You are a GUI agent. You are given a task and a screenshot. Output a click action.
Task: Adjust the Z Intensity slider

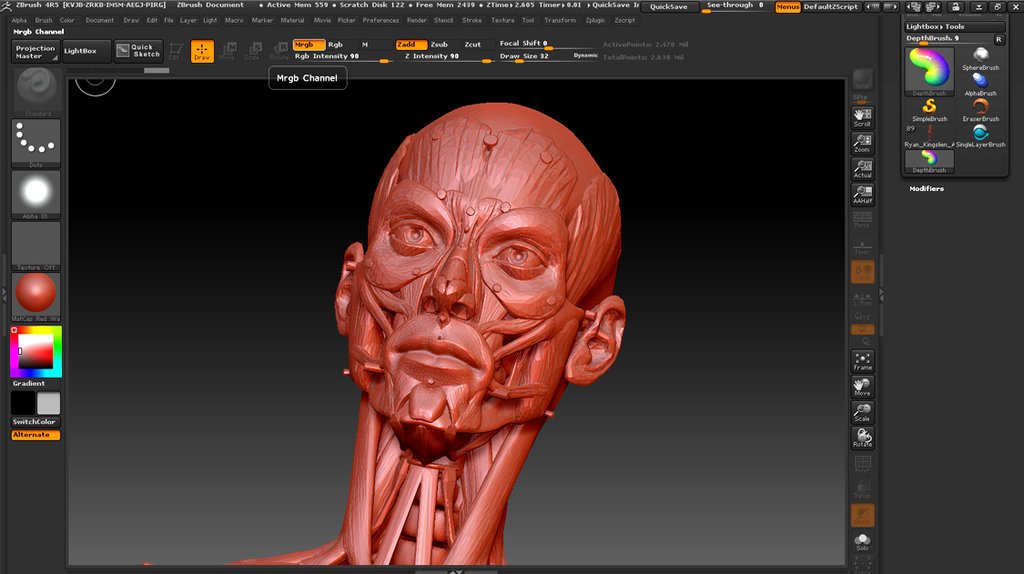click(445, 57)
